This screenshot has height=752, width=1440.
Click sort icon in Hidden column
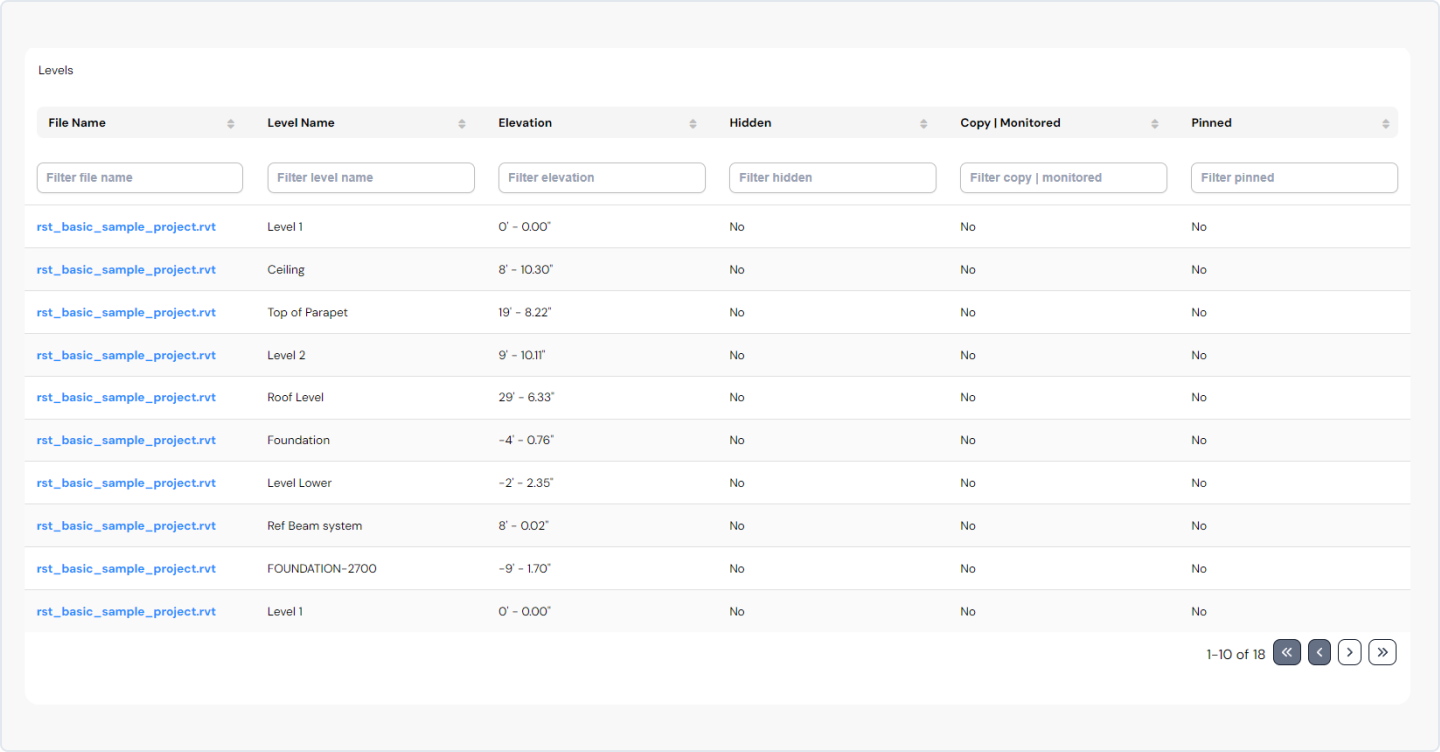tap(923, 123)
